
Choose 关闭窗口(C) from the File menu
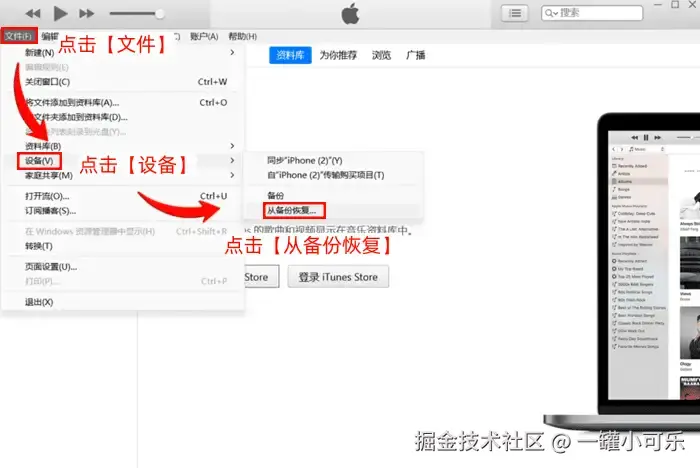(x=123, y=82)
